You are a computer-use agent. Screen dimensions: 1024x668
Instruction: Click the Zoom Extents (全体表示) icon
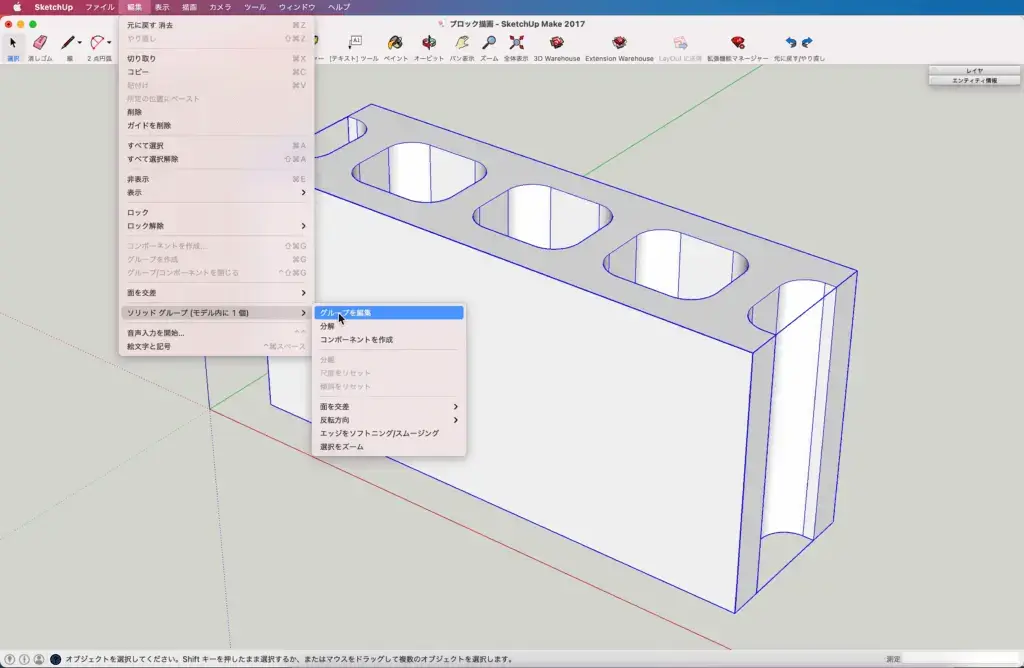click(516, 44)
